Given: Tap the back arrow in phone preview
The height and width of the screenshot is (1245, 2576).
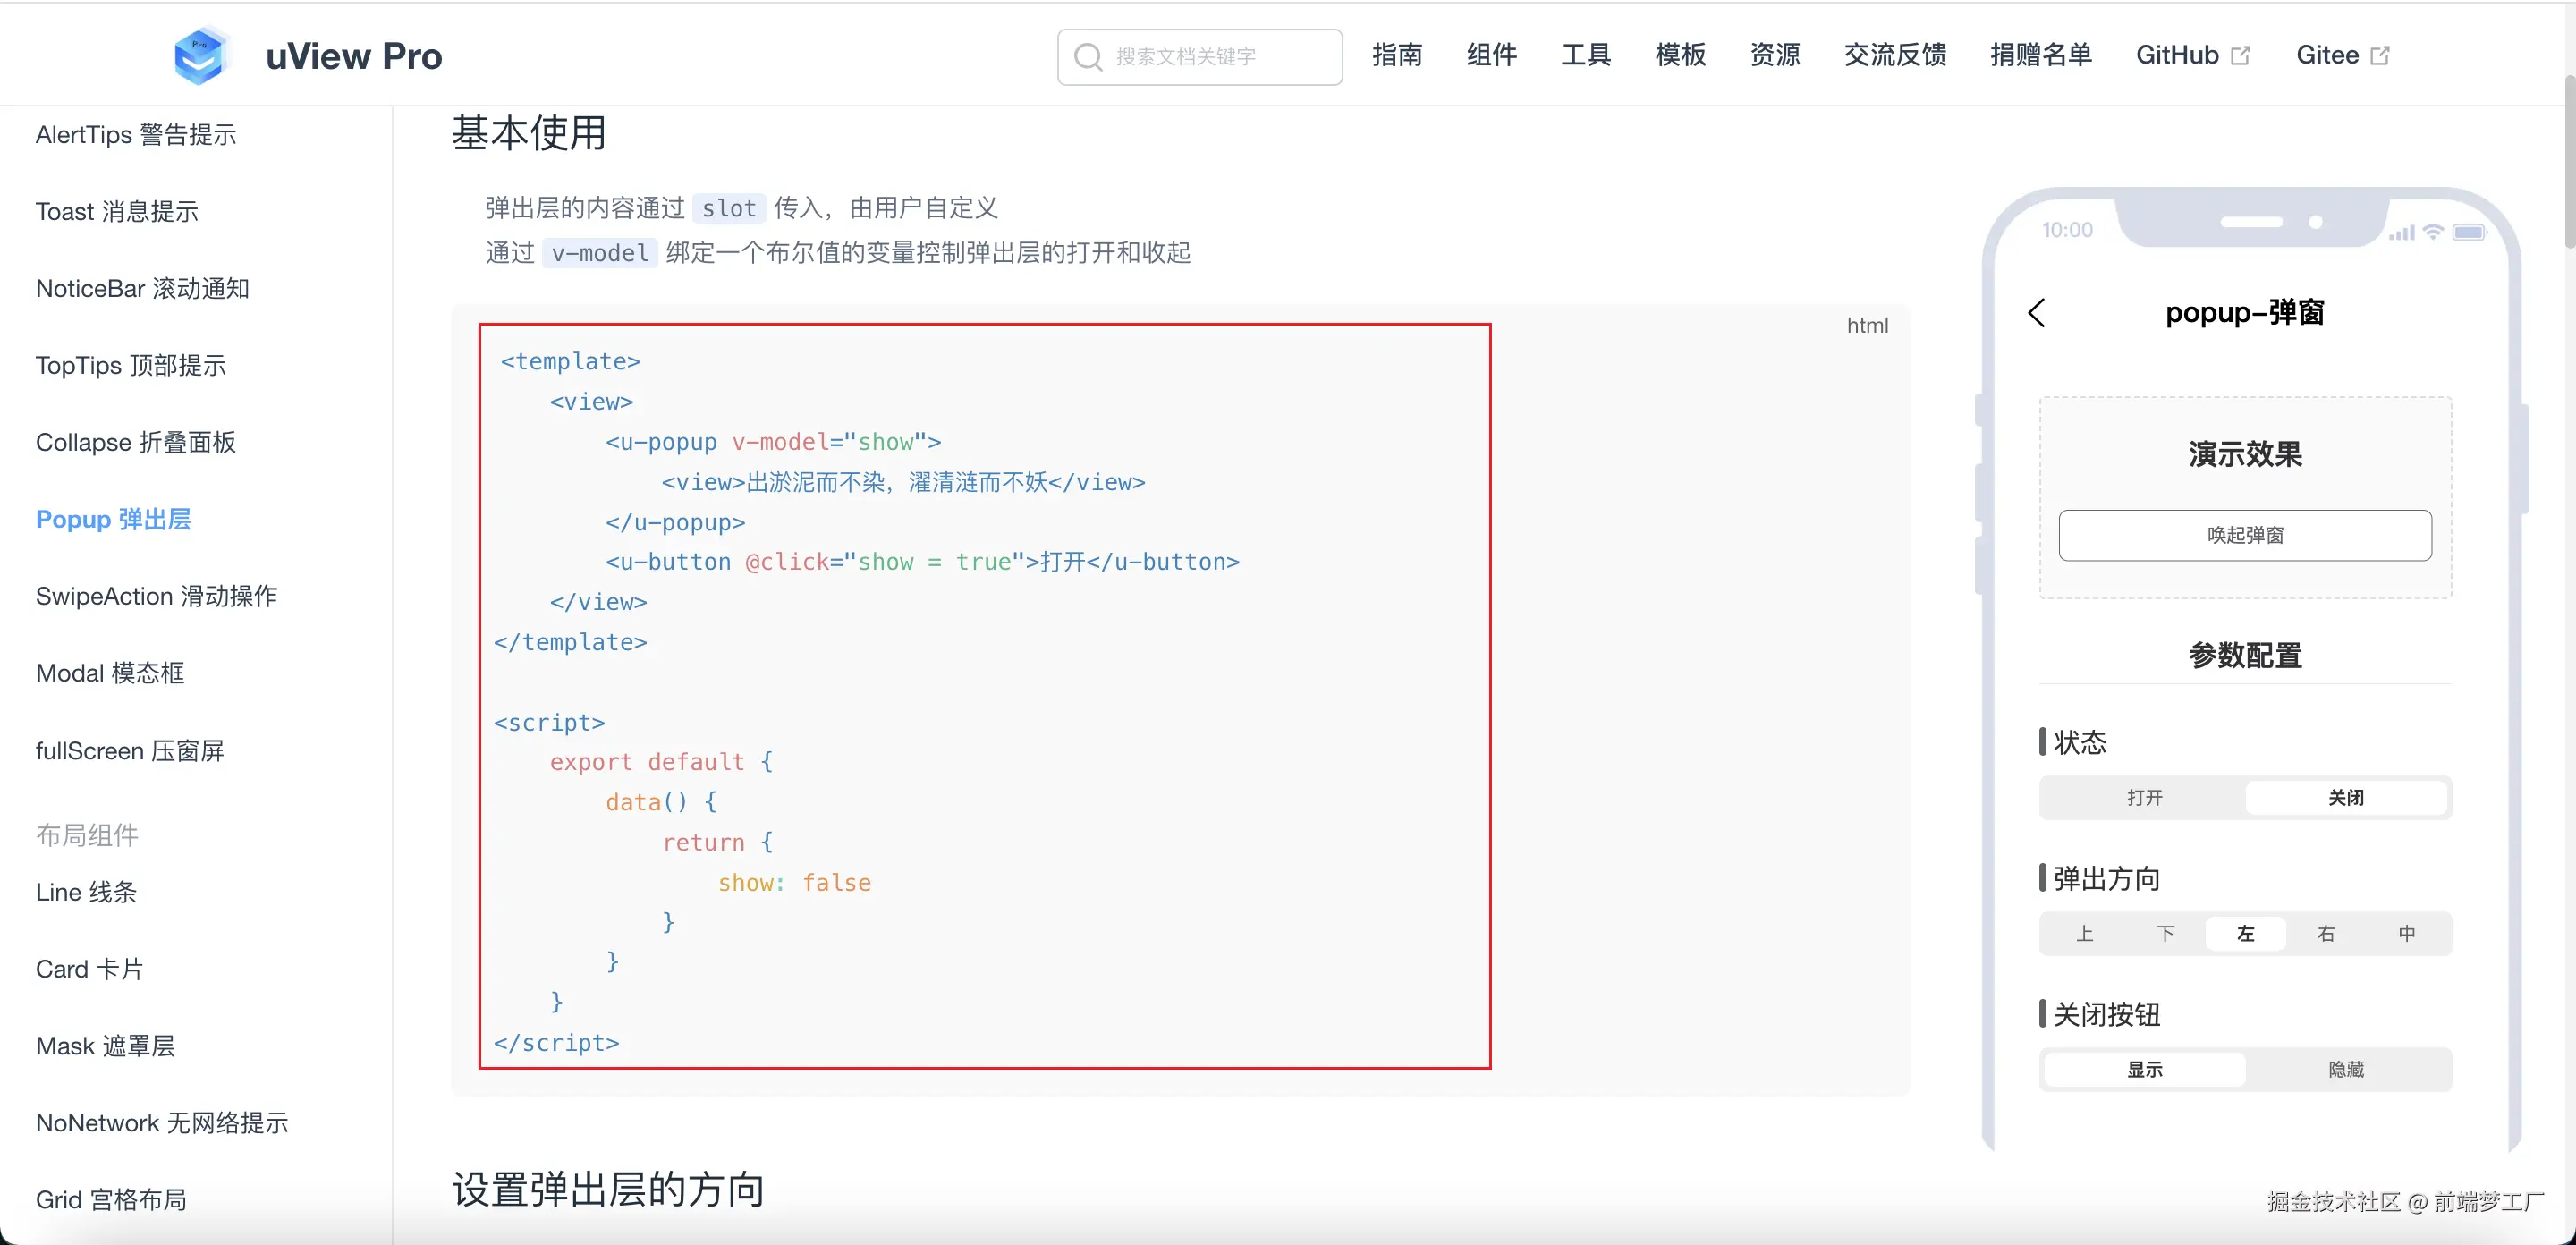Looking at the screenshot, I should [2037, 313].
